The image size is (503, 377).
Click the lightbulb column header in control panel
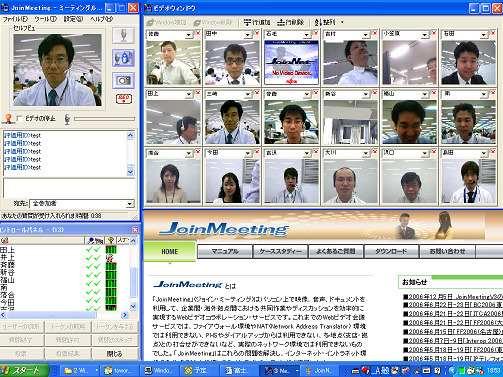click(111, 240)
